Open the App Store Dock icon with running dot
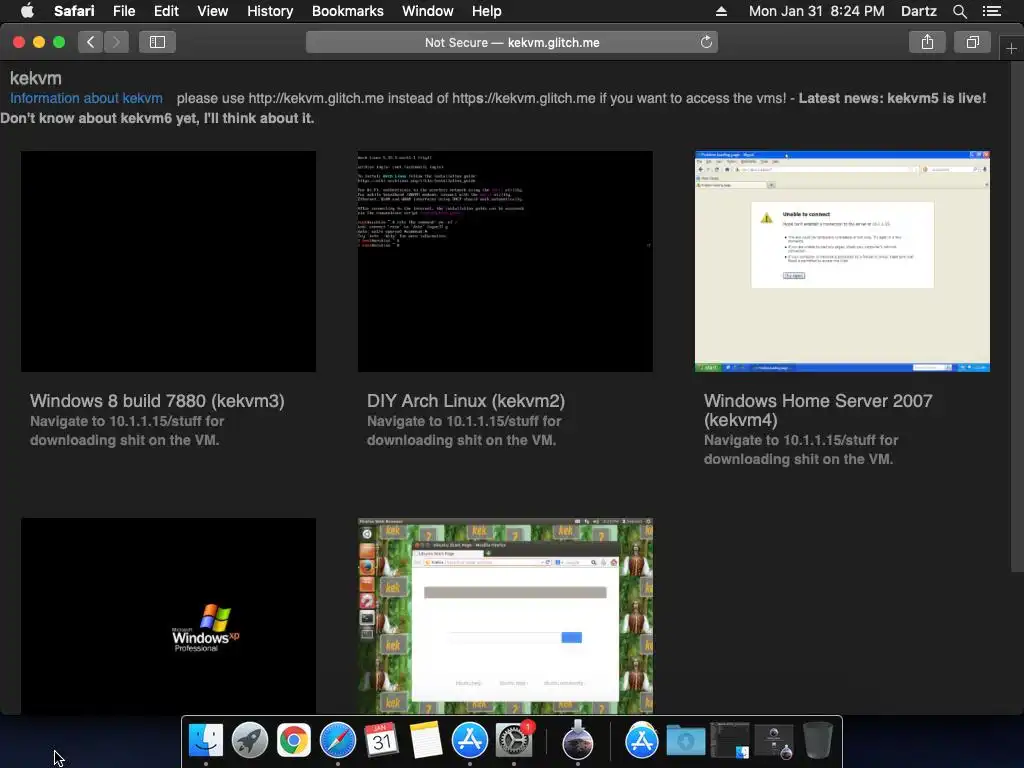Viewport: 1024px width, 768px height. click(x=470, y=740)
